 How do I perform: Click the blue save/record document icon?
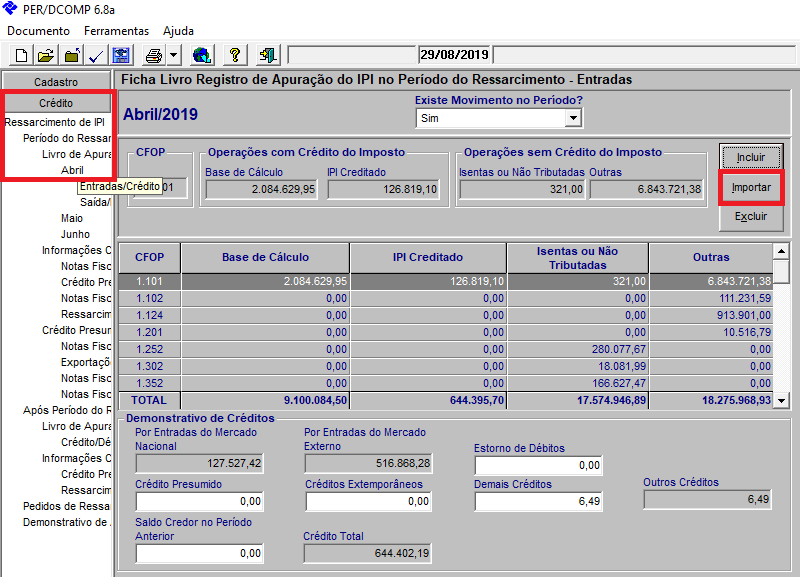coord(121,55)
